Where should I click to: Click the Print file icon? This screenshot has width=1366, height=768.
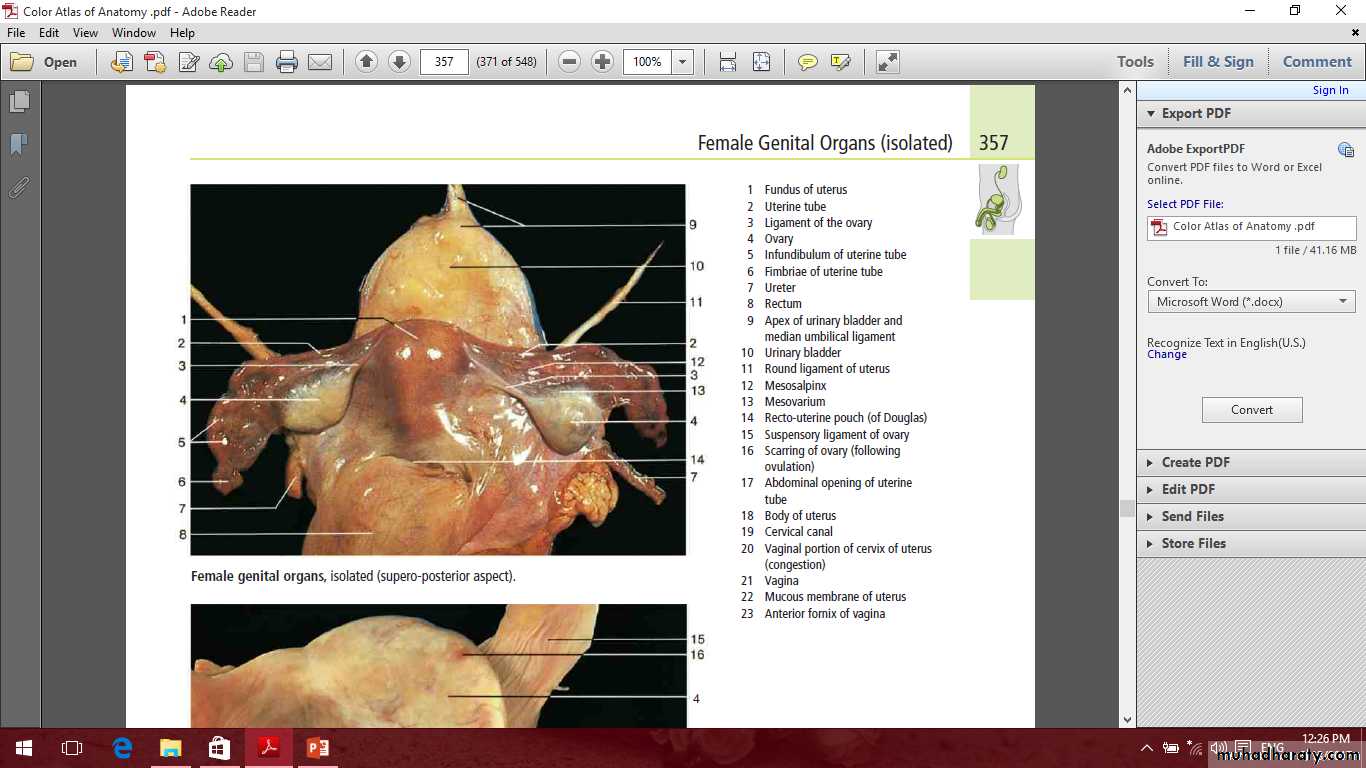tap(287, 62)
